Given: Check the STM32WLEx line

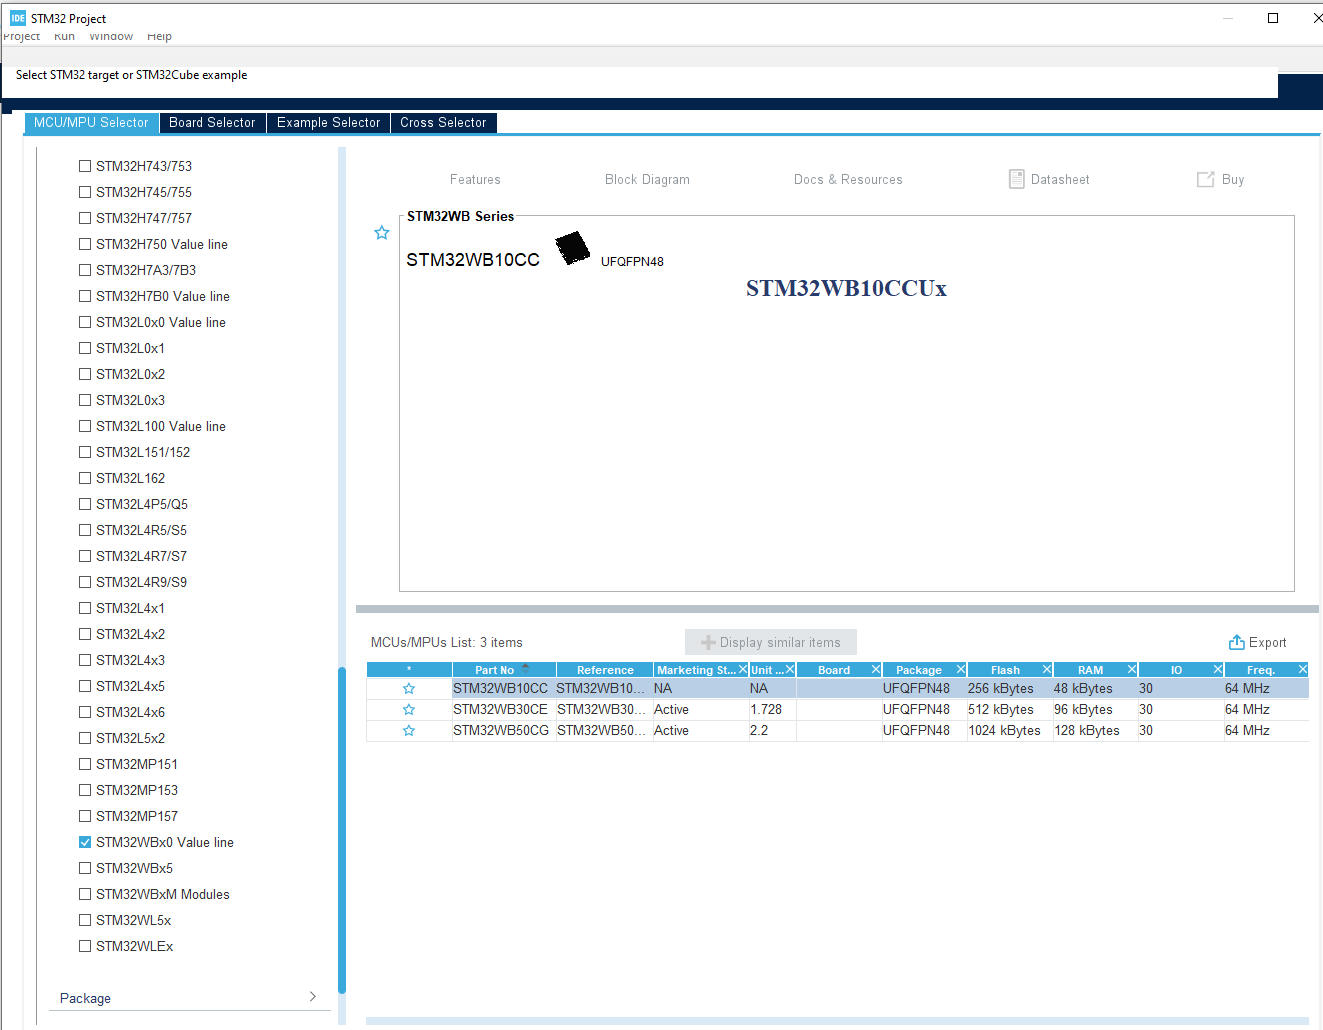Looking at the screenshot, I should (85, 946).
